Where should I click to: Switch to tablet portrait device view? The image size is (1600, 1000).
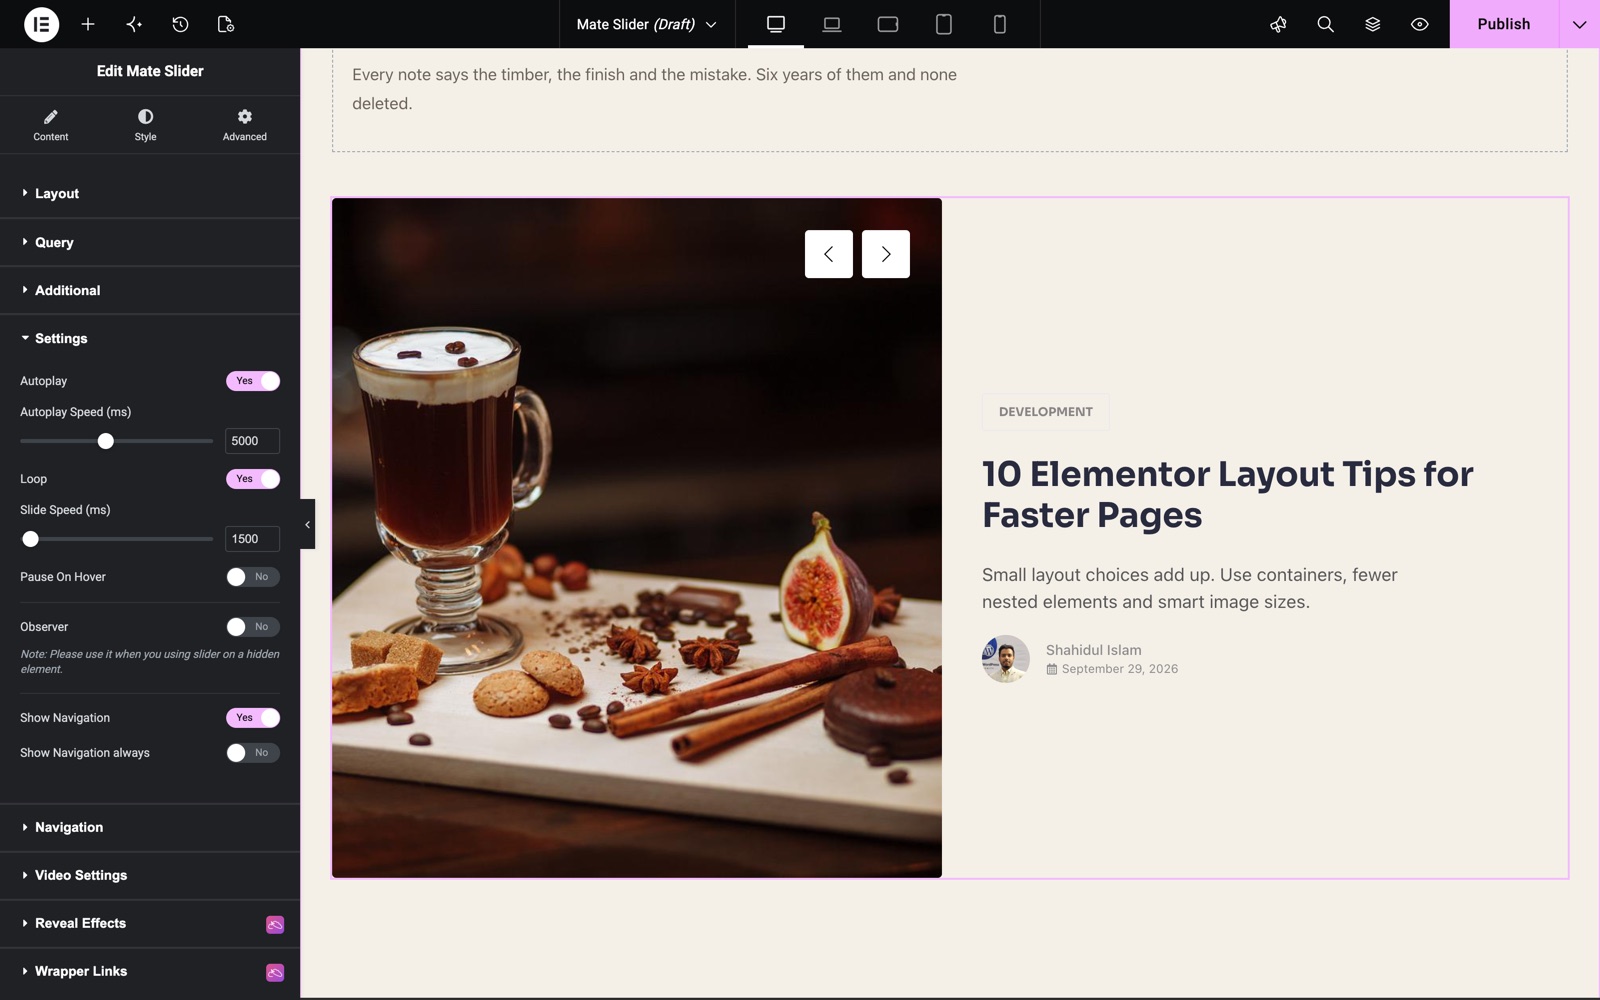(x=944, y=24)
